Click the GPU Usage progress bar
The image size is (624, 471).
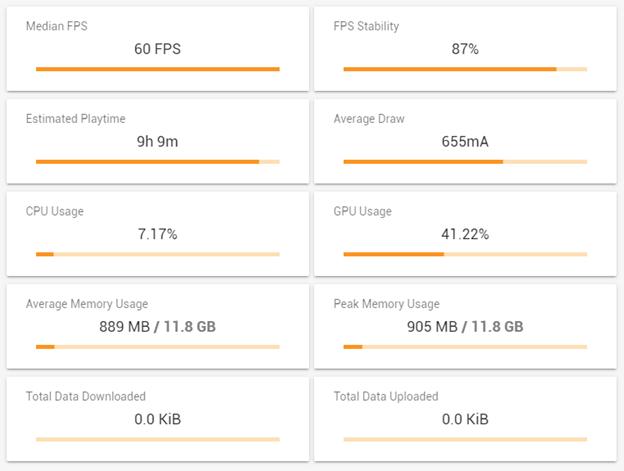pyautogui.click(x=465, y=254)
